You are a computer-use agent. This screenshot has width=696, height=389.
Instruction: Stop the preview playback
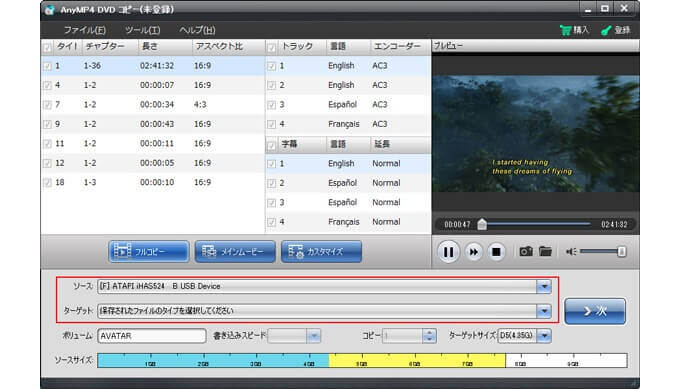click(x=496, y=252)
